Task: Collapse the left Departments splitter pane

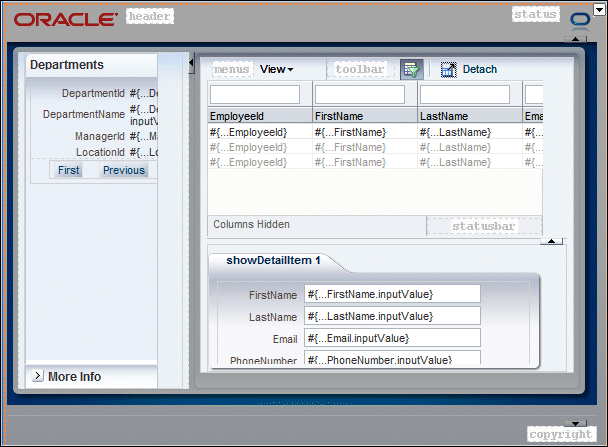Action: (x=191, y=63)
